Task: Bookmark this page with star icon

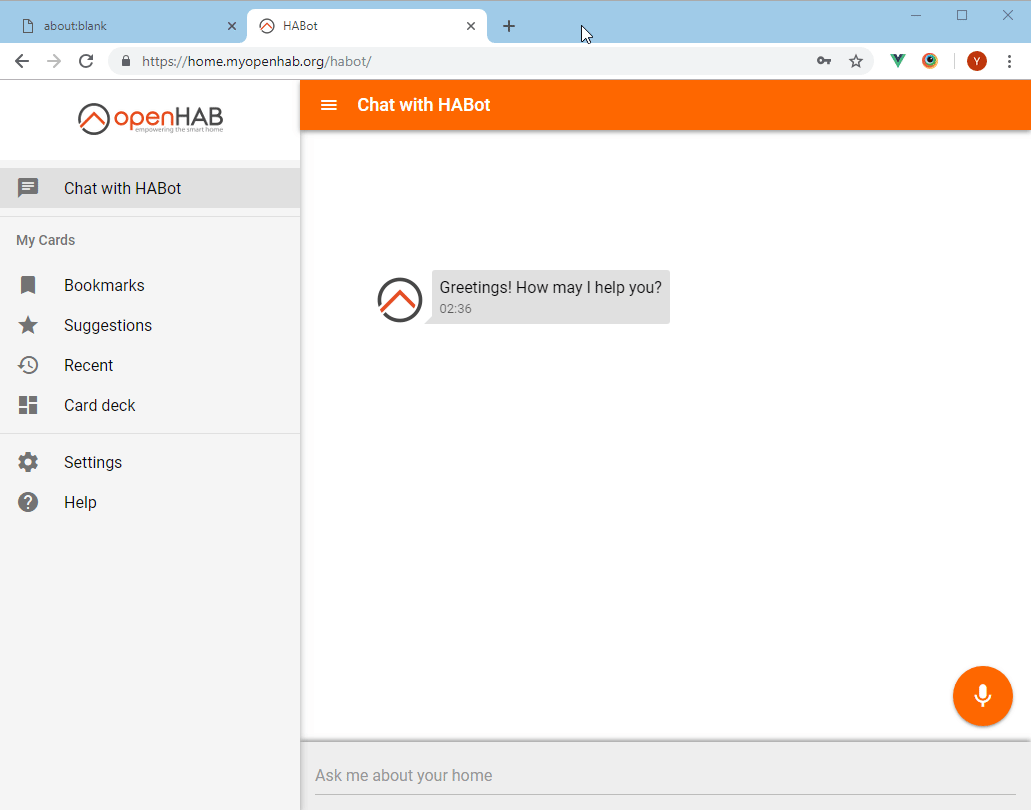Action: [856, 61]
